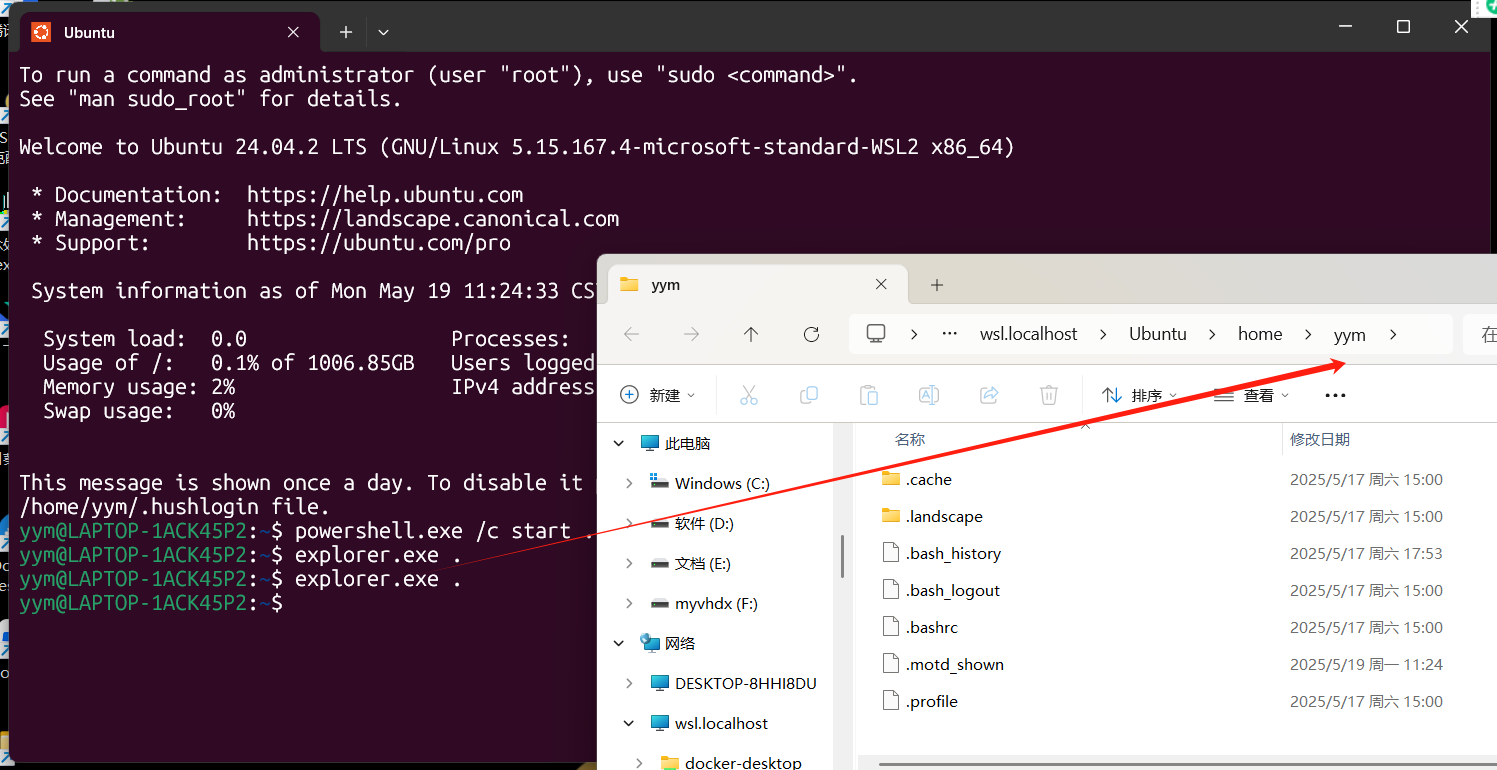Screen dimensions: 1497x770
Task: Select 网络 in navigation pane
Action: (680, 643)
